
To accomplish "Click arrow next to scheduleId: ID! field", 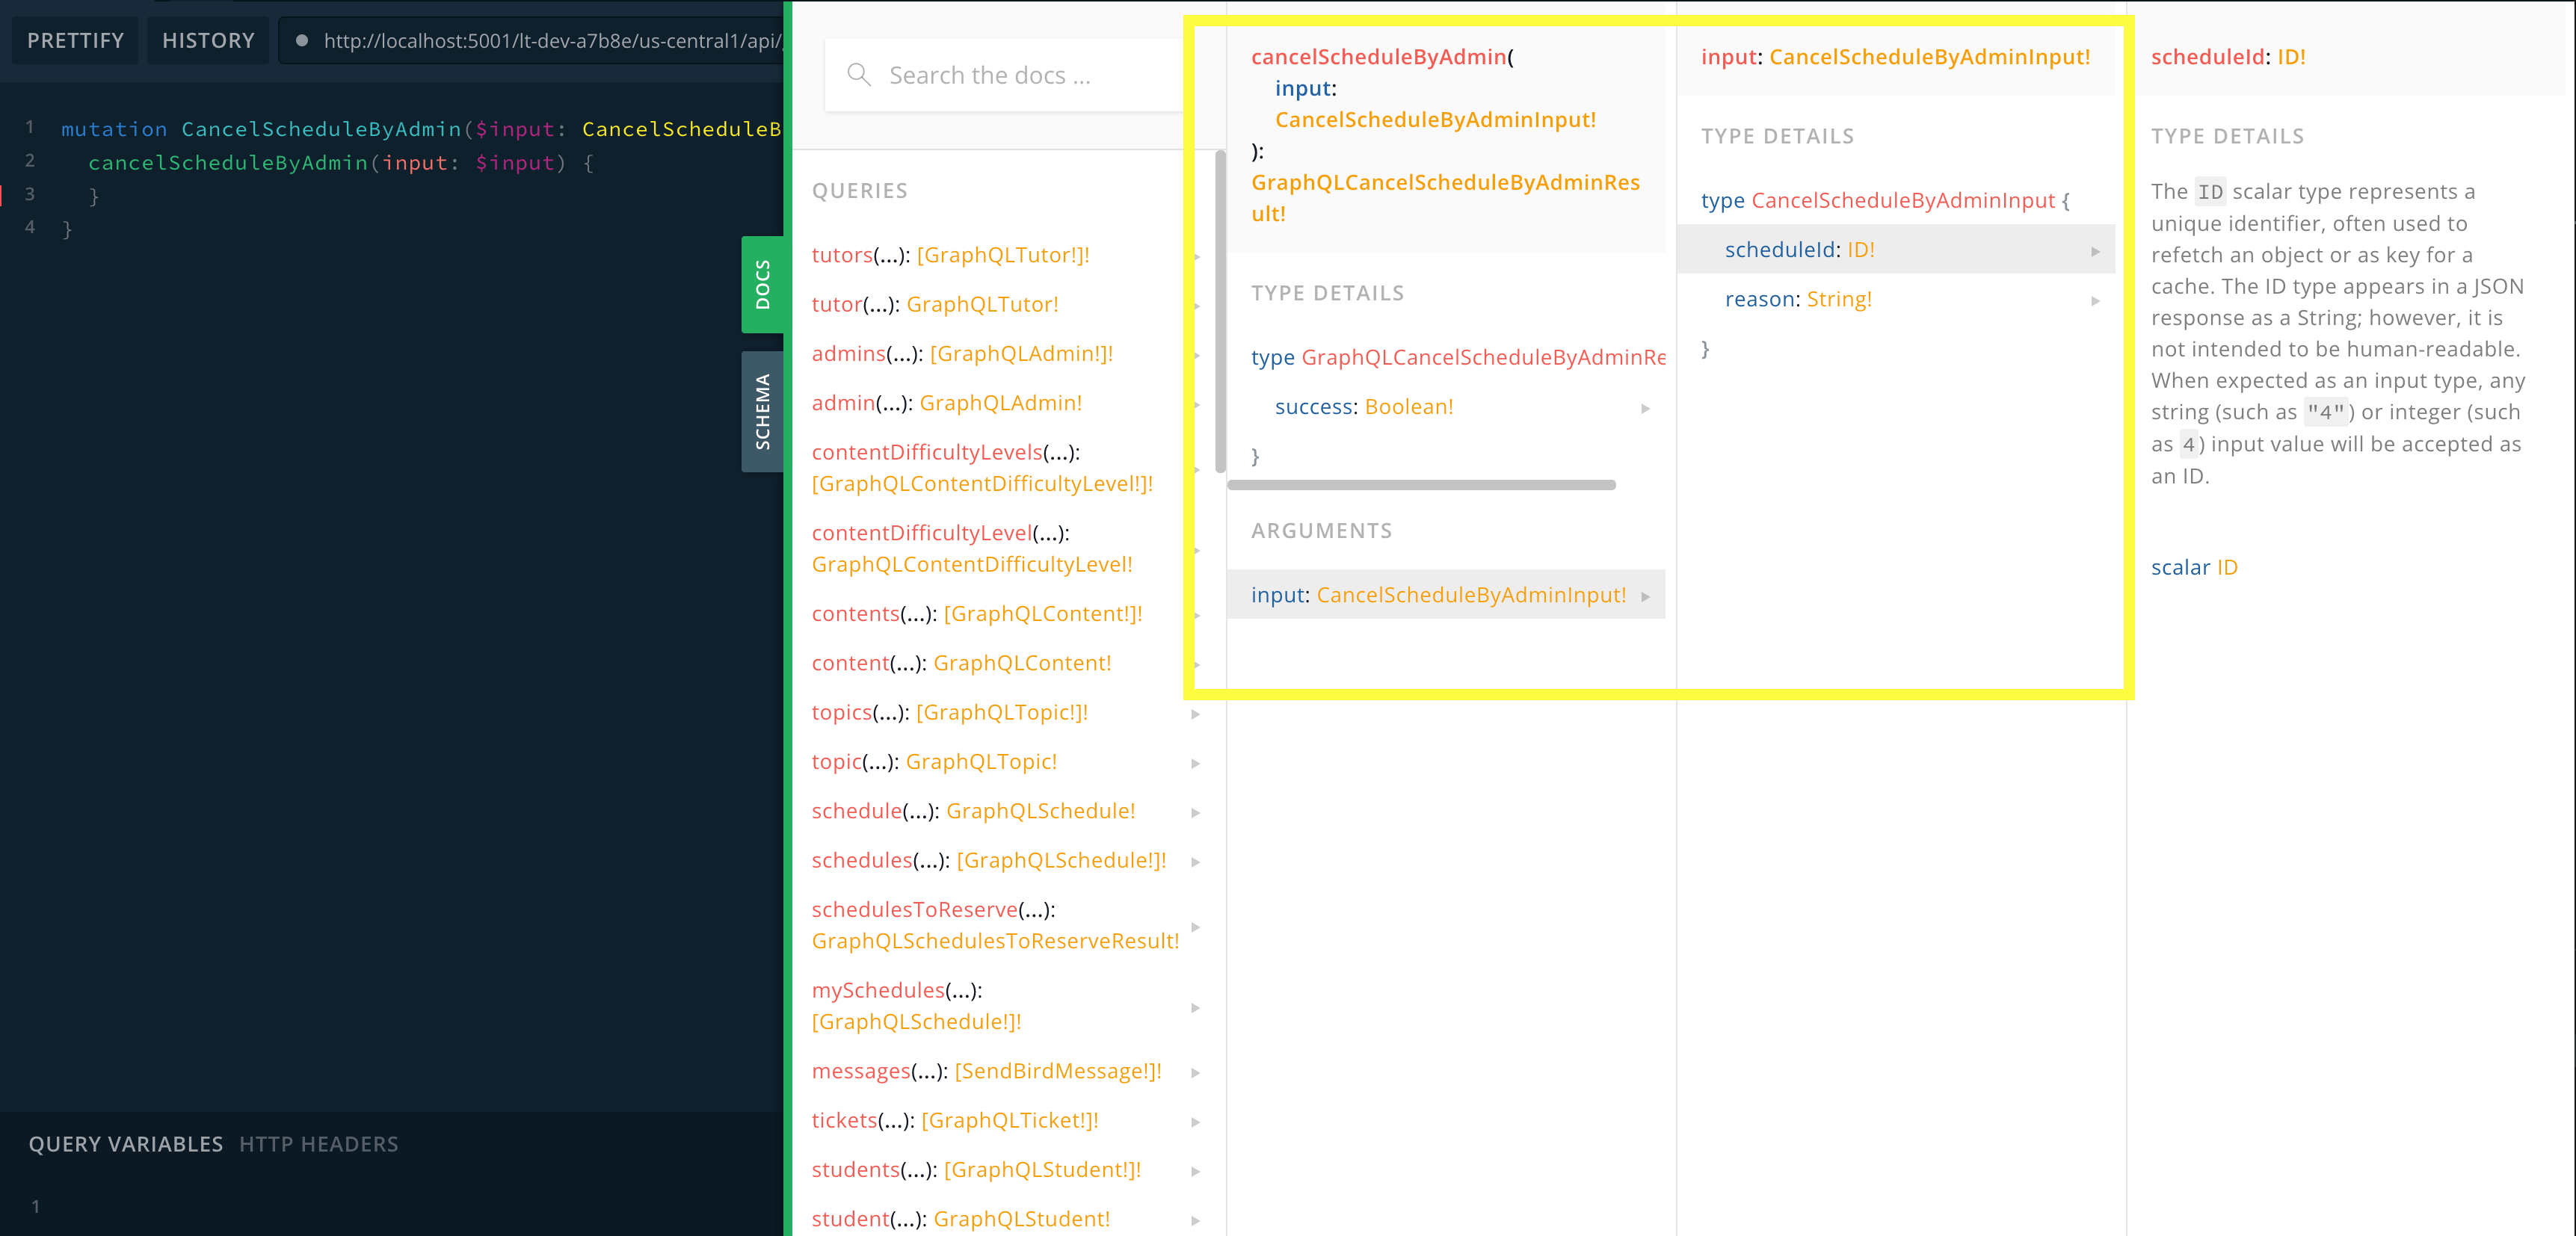I will (x=2095, y=251).
